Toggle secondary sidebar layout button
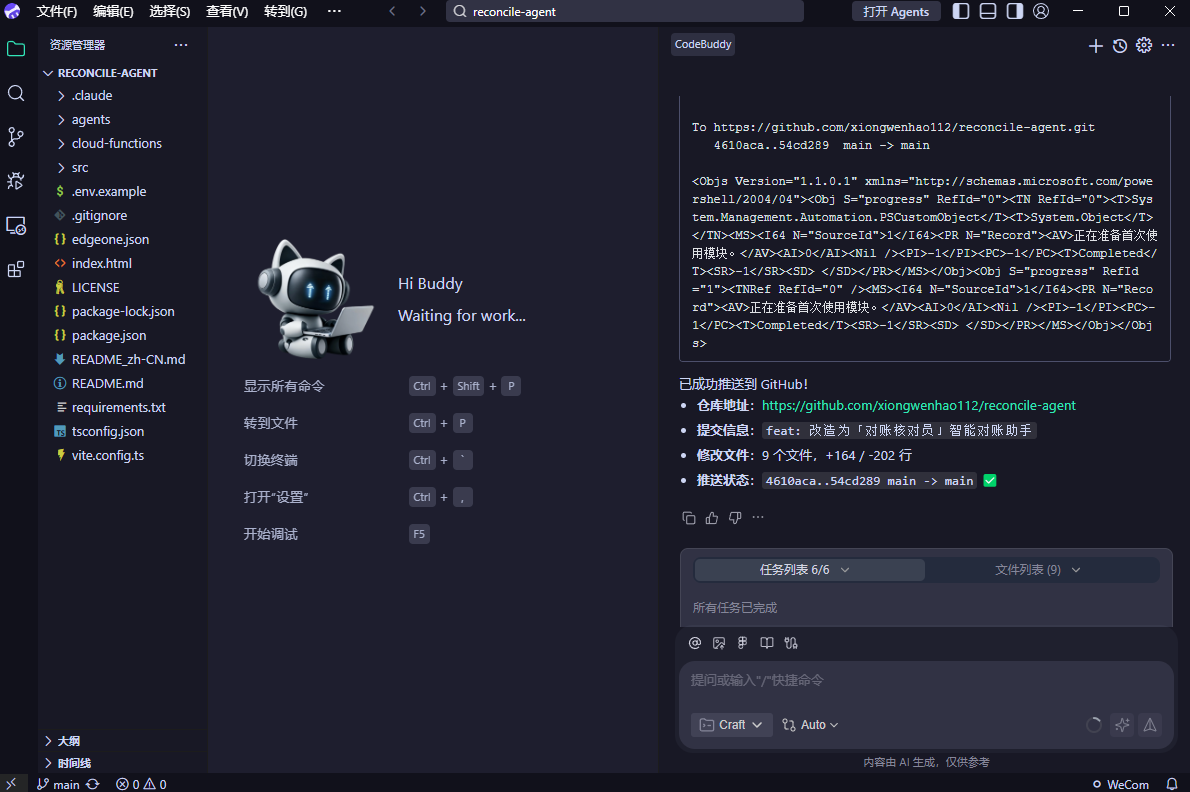 [1015, 11]
